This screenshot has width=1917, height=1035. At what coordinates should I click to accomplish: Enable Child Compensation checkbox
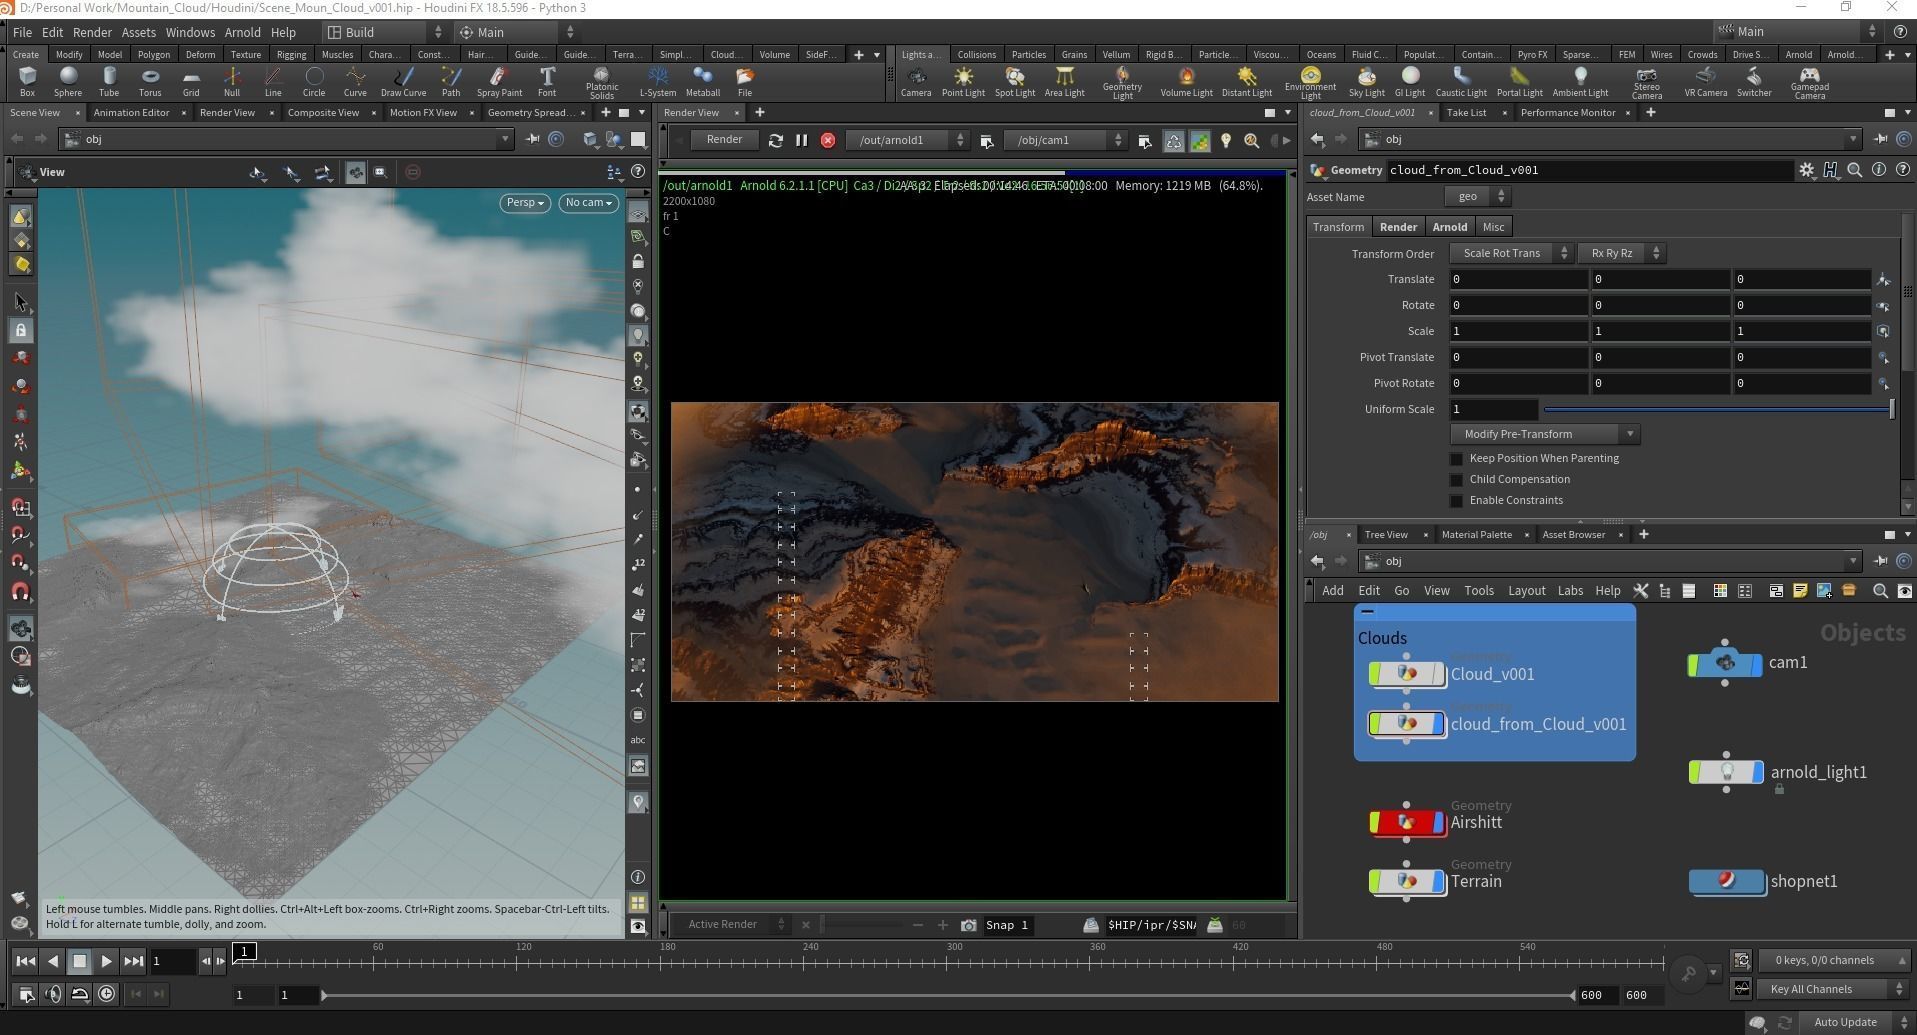click(x=1457, y=479)
